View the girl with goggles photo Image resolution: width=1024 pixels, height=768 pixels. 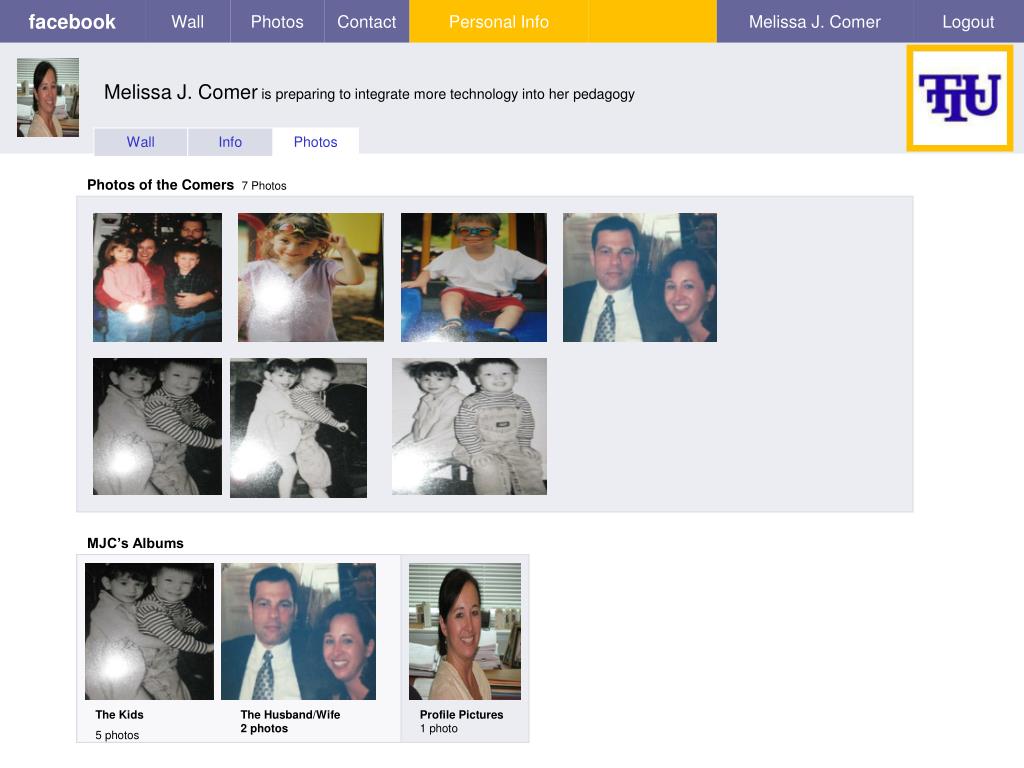pos(311,277)
